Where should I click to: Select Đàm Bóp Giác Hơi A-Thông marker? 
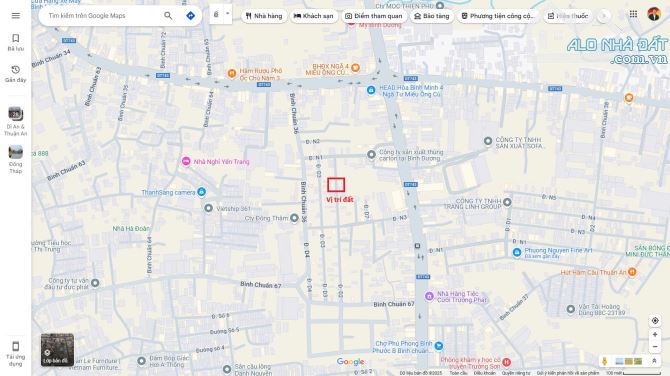click(141, 361)
